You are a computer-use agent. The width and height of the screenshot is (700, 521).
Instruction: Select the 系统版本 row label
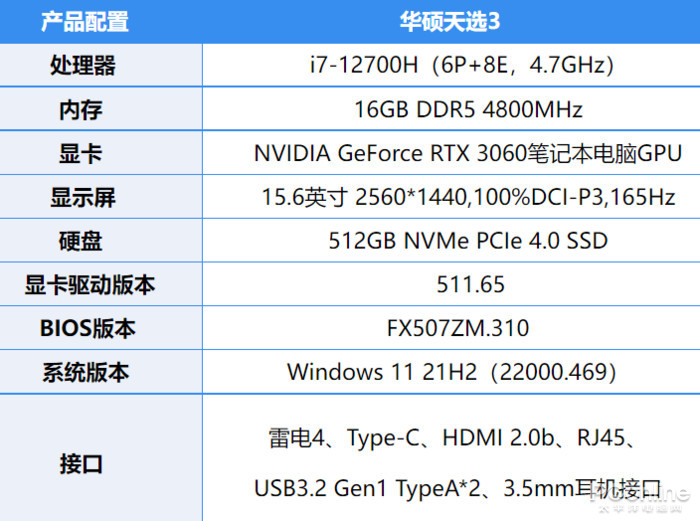85,372
